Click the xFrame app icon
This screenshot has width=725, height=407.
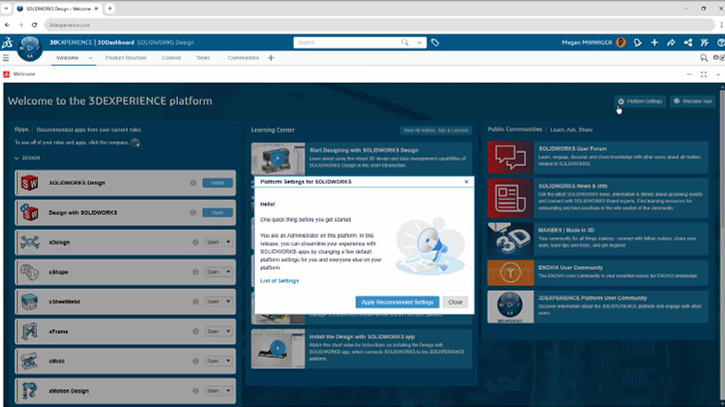pyautogui.click(x=30, y=332)
